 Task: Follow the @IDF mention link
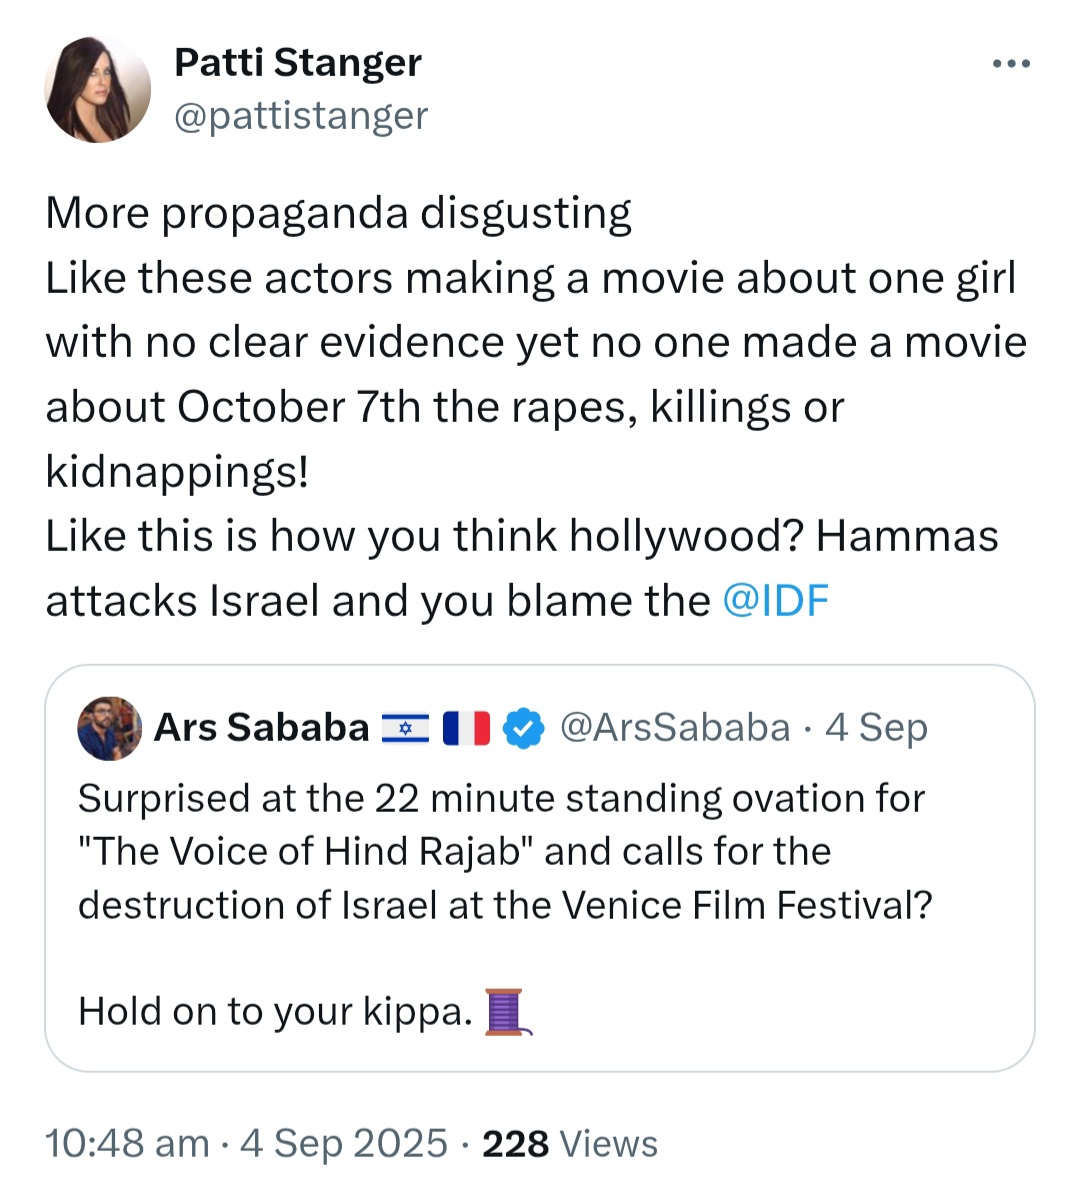click(x=775, y=601)
